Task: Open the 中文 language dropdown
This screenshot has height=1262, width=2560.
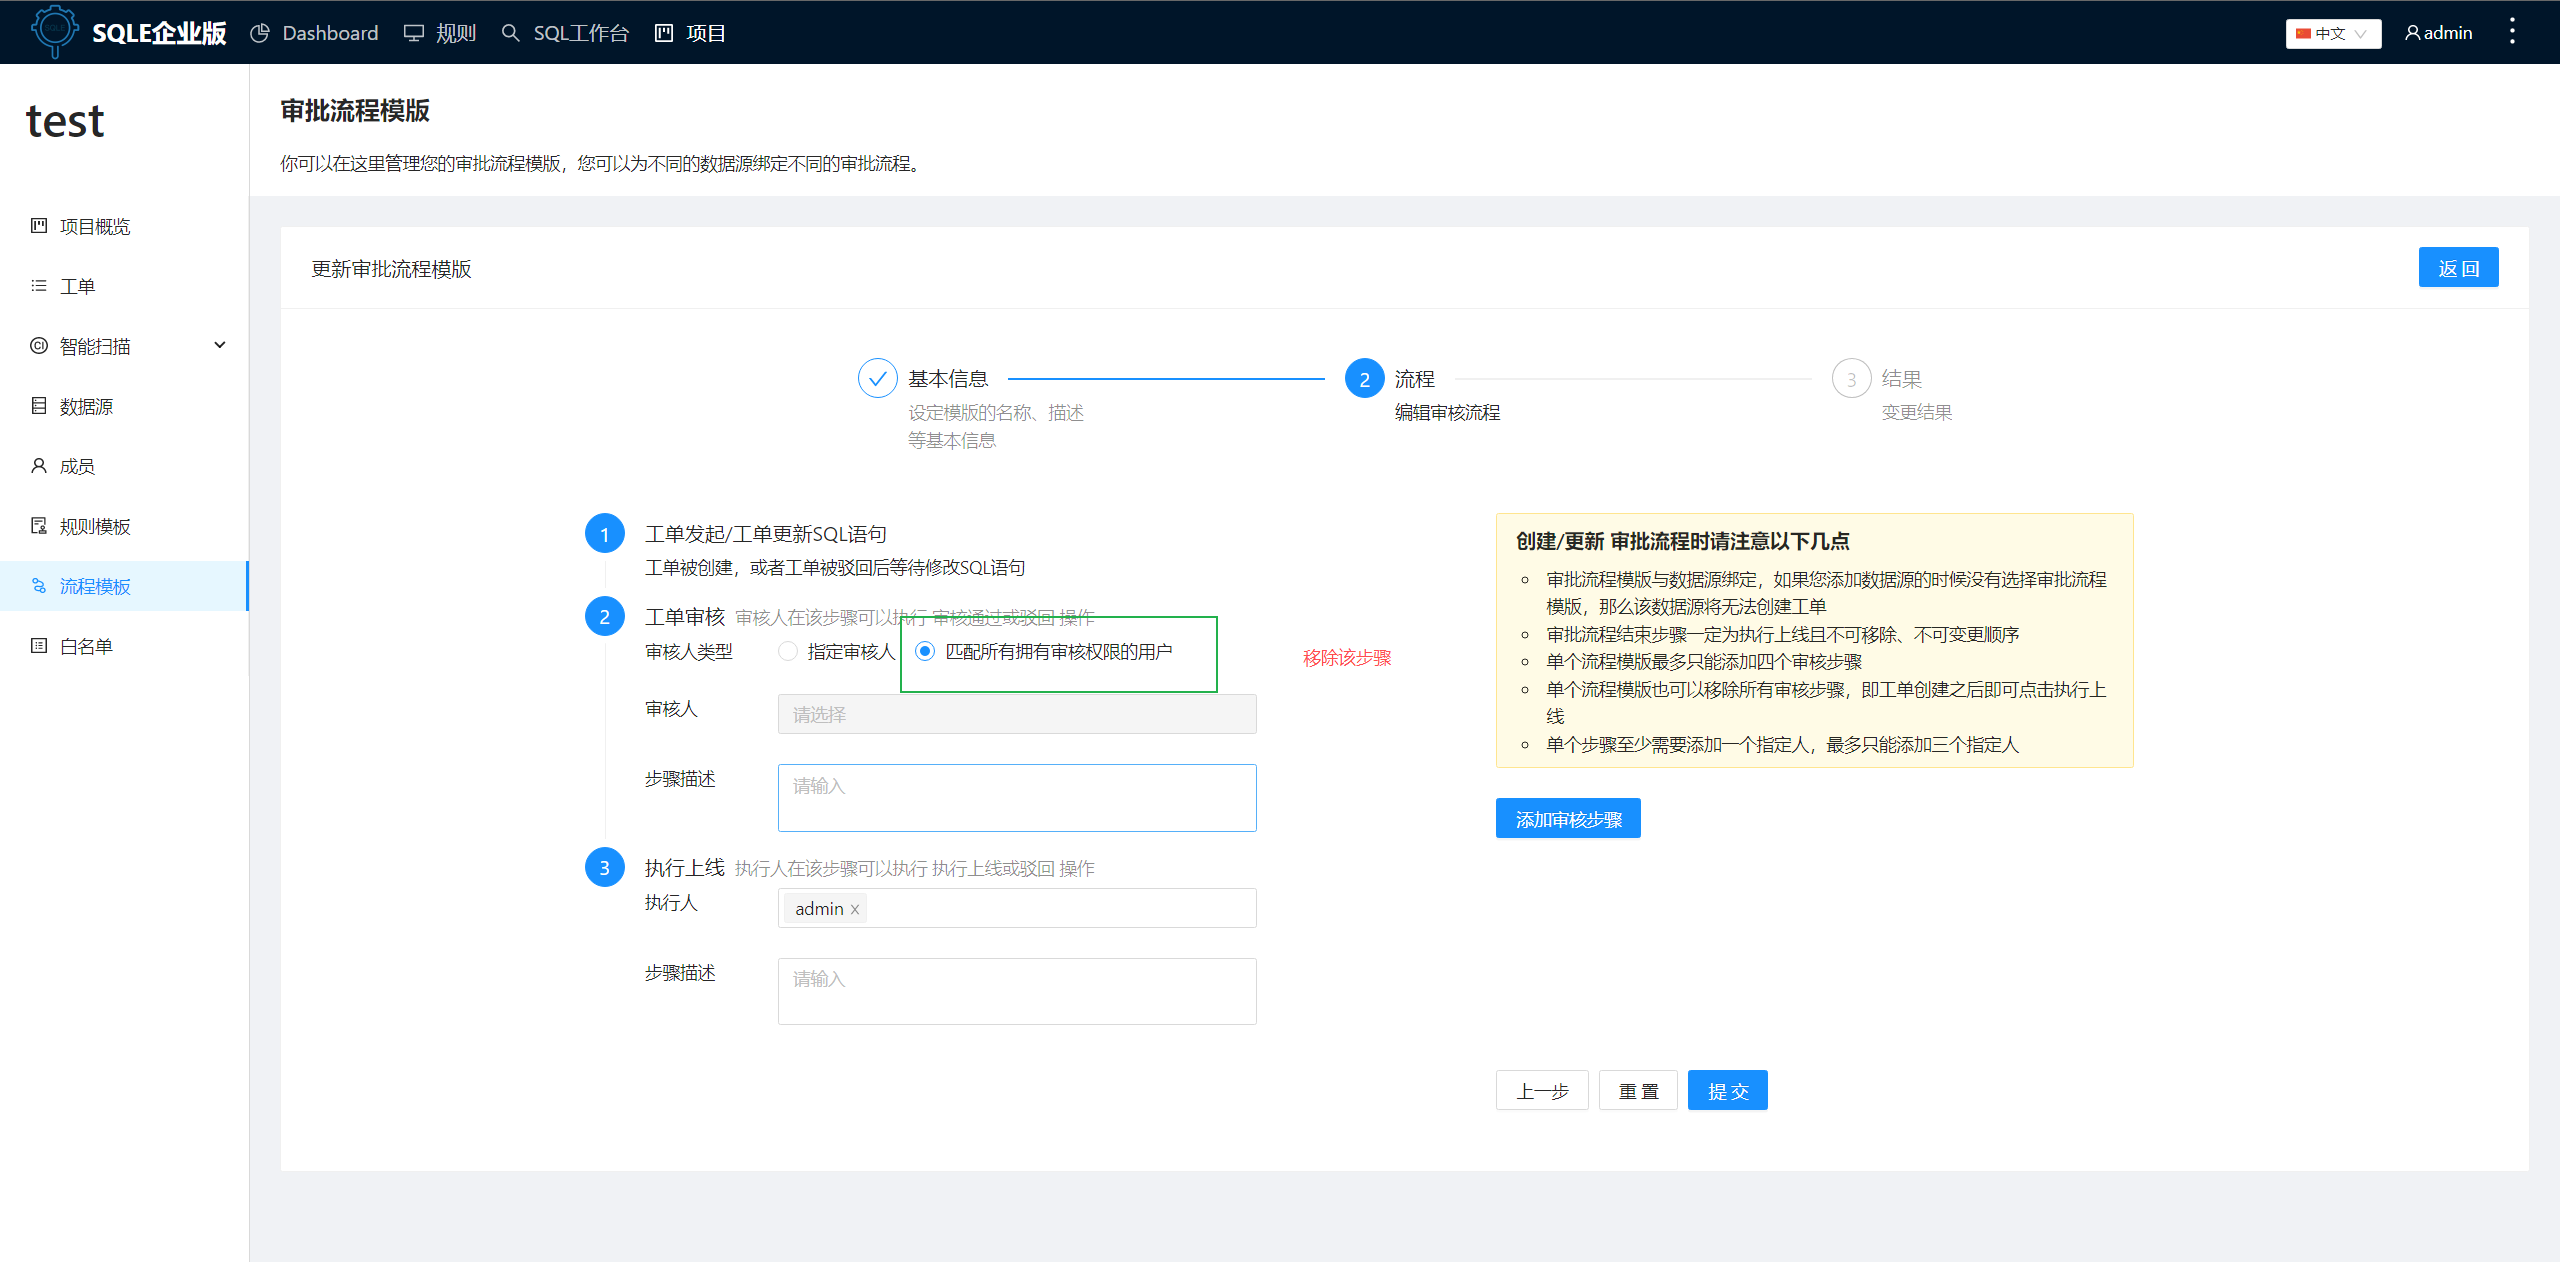Action: pos(2333,33)
